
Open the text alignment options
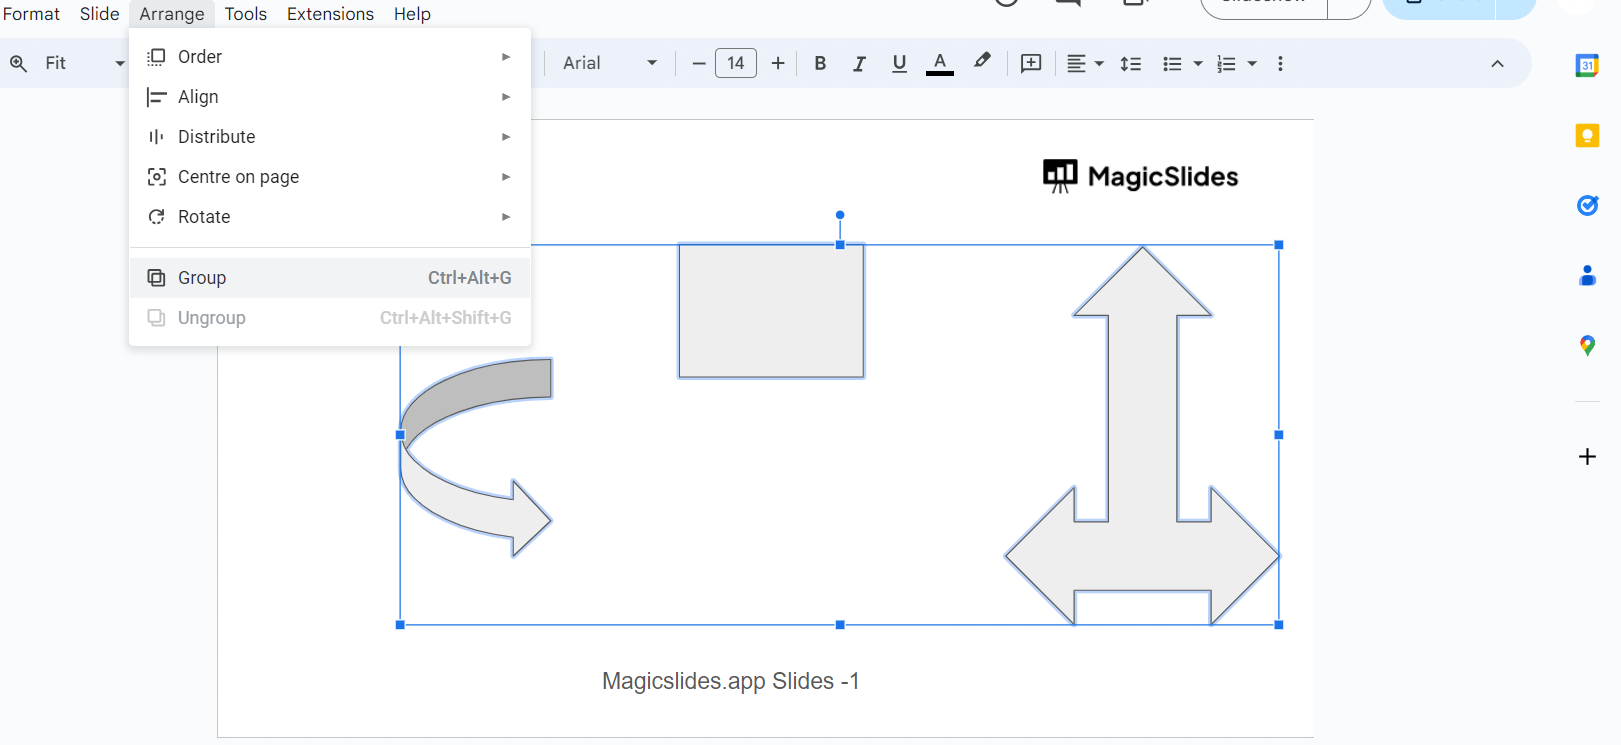coord(1084,63)
